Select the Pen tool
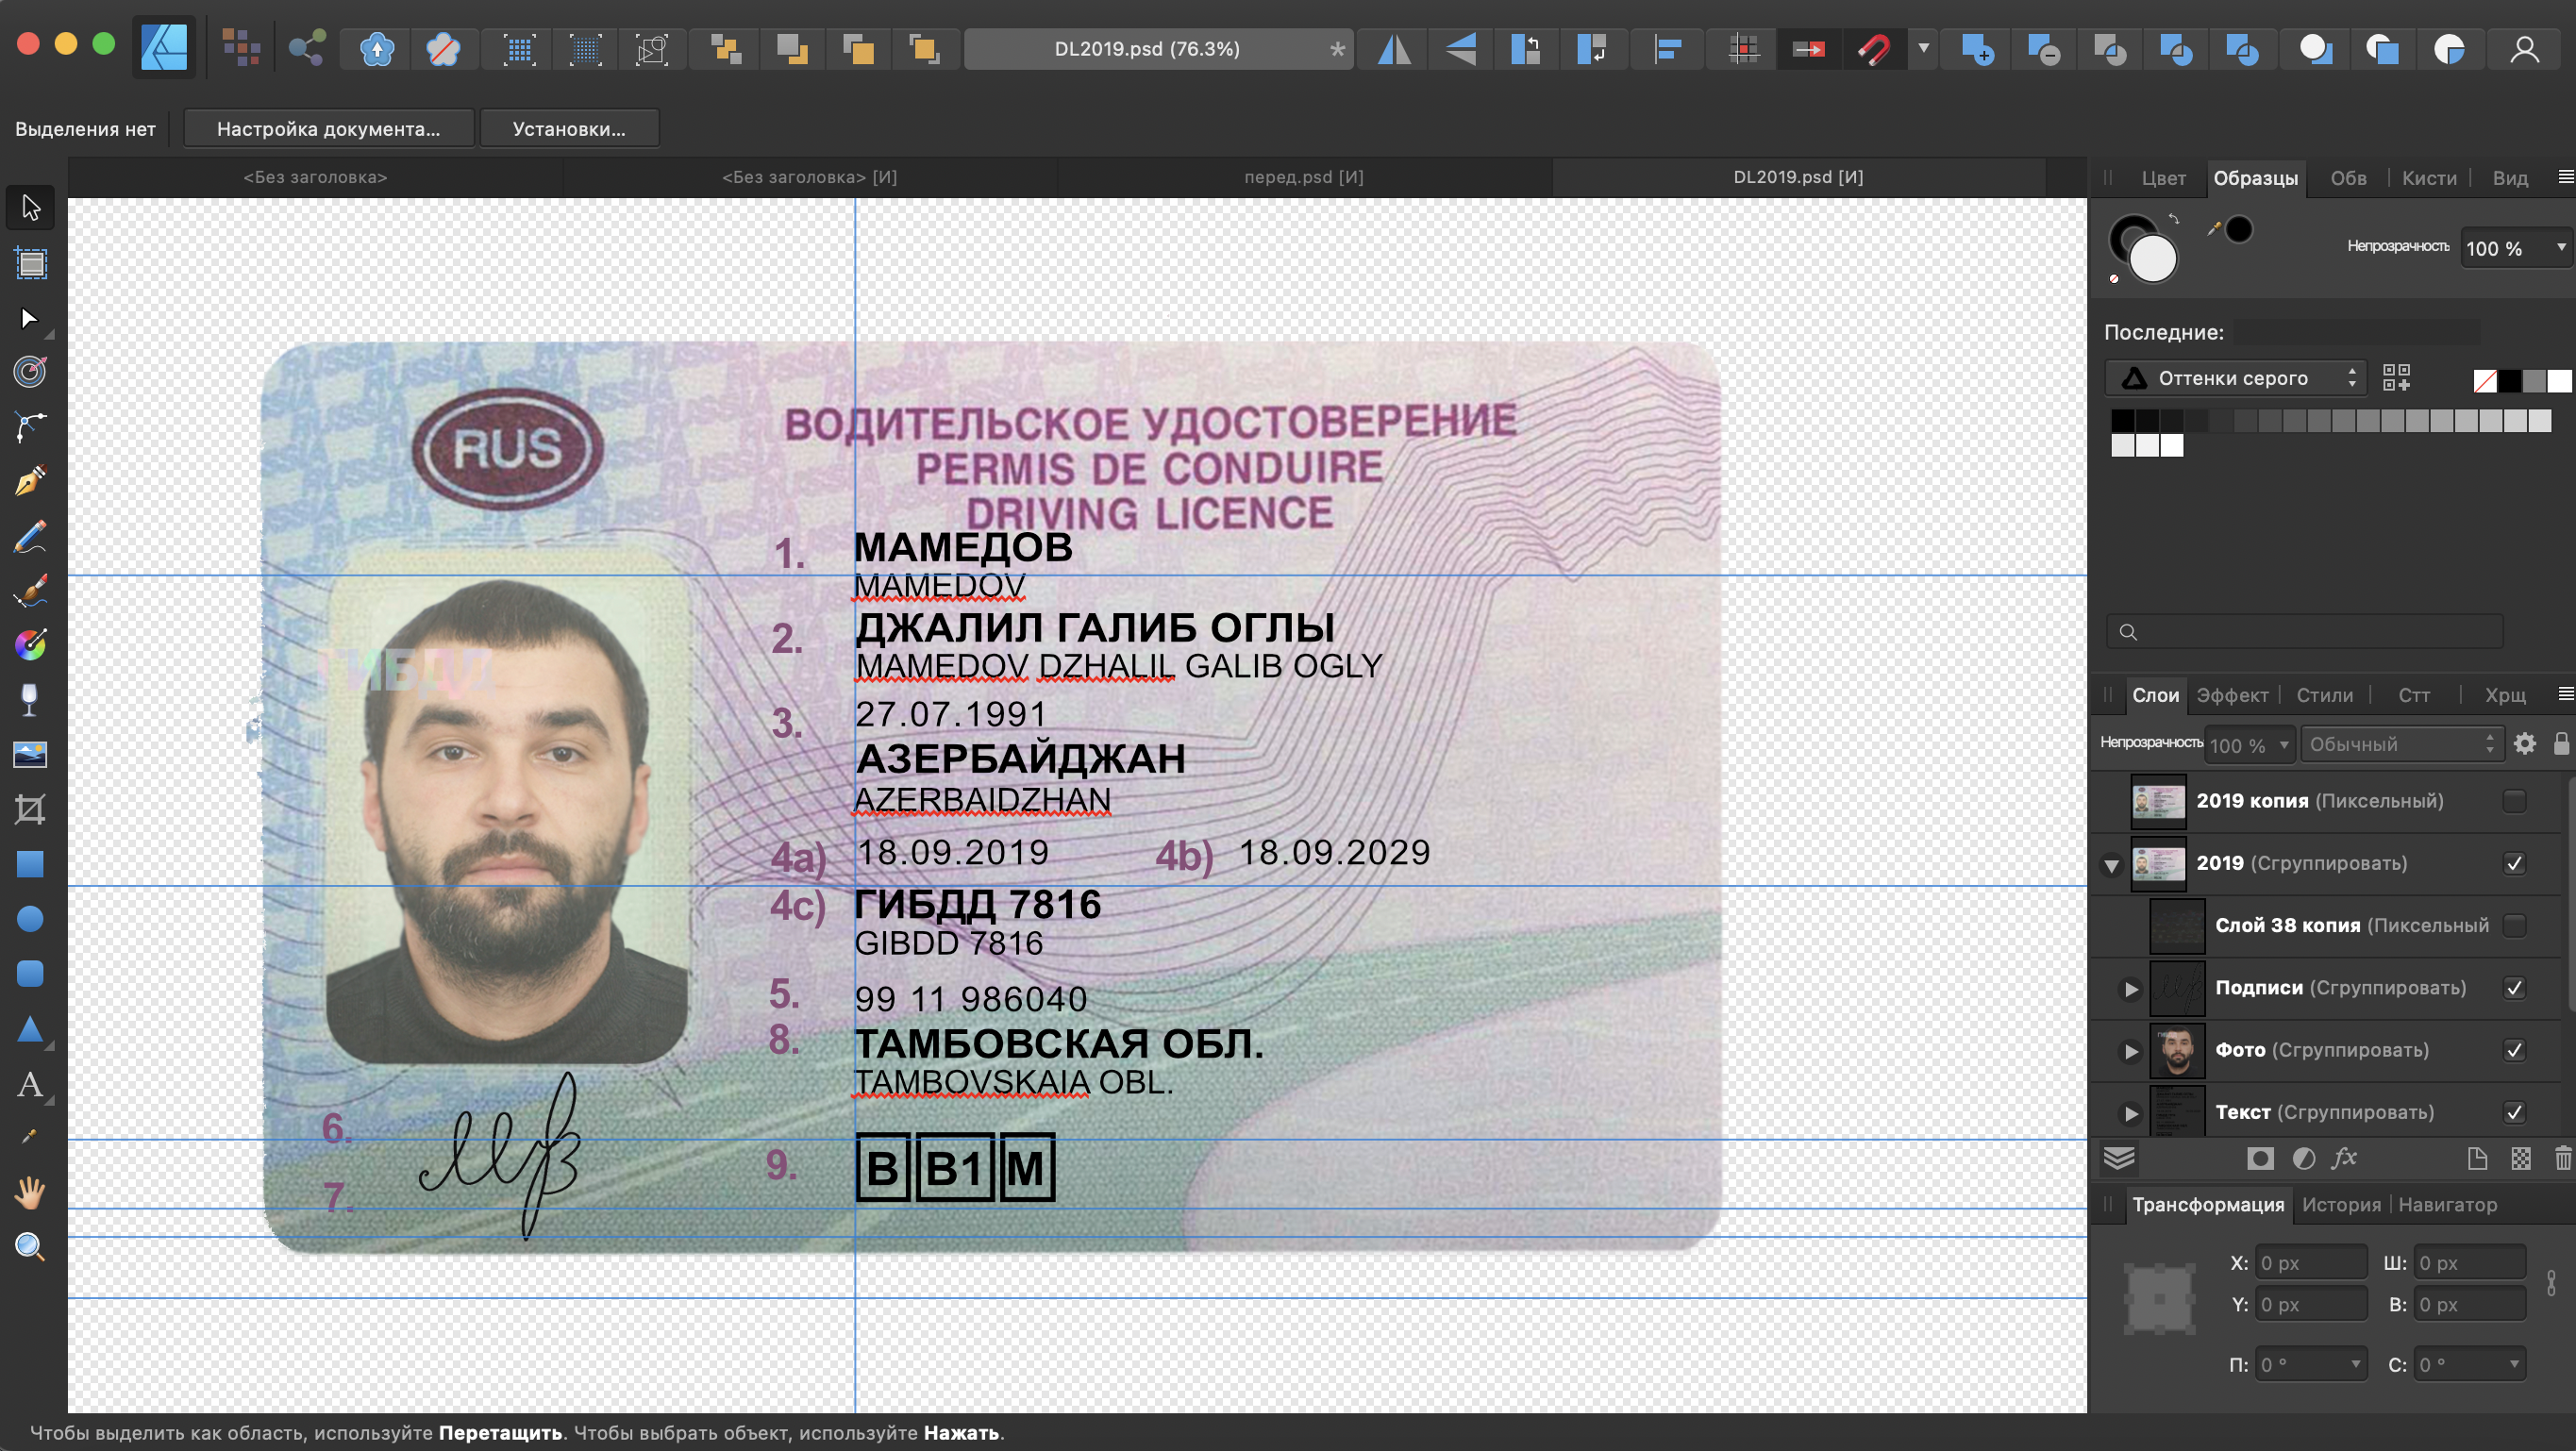The image size is (2576, 1451). point(30,482)
